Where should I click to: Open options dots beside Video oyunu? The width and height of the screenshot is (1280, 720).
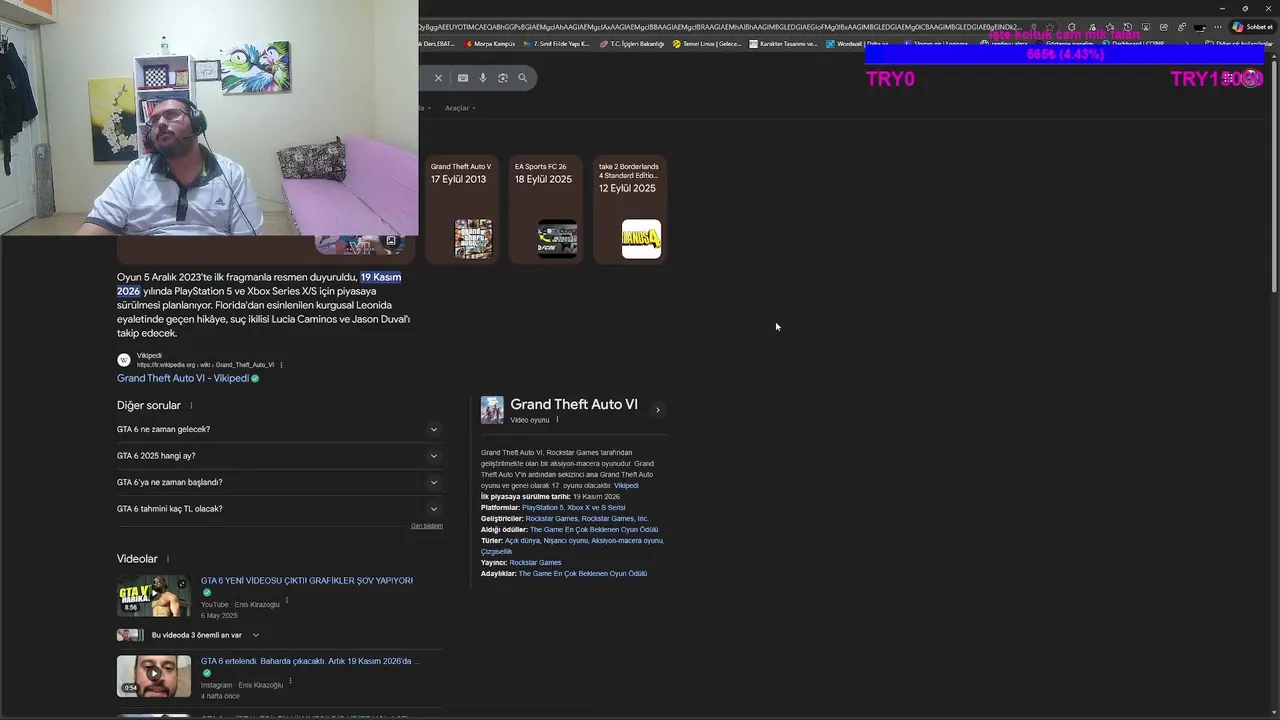click(557, 420)
